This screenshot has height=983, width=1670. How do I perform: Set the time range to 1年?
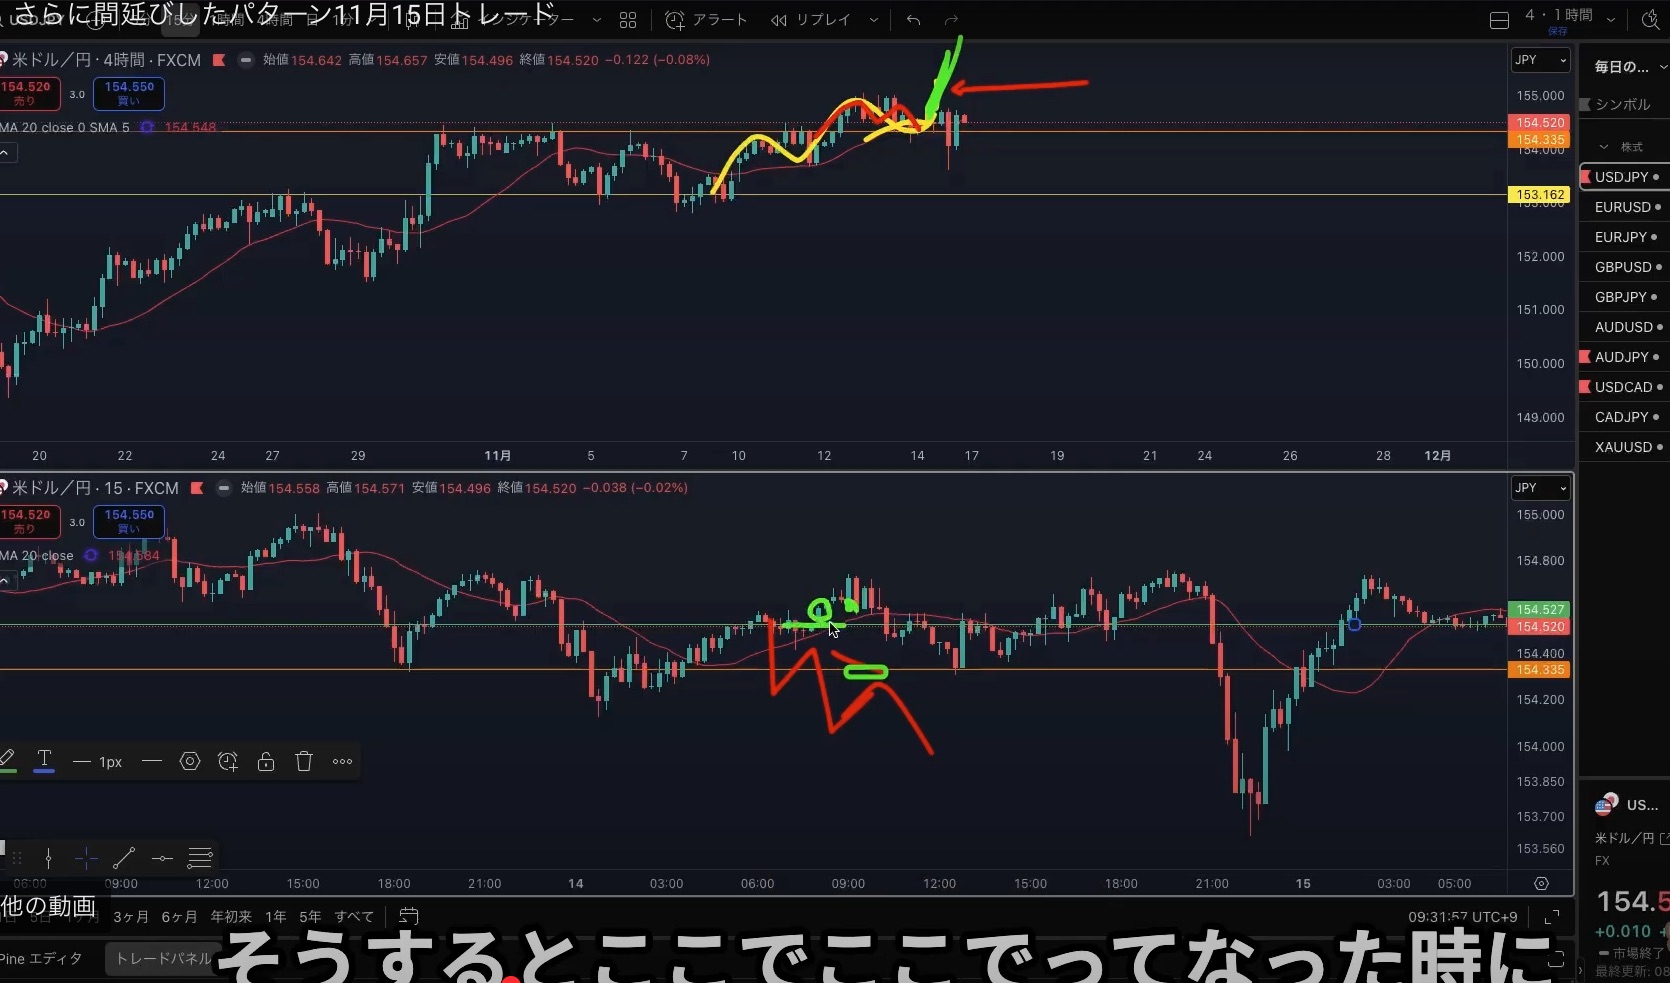pos(276,917)
